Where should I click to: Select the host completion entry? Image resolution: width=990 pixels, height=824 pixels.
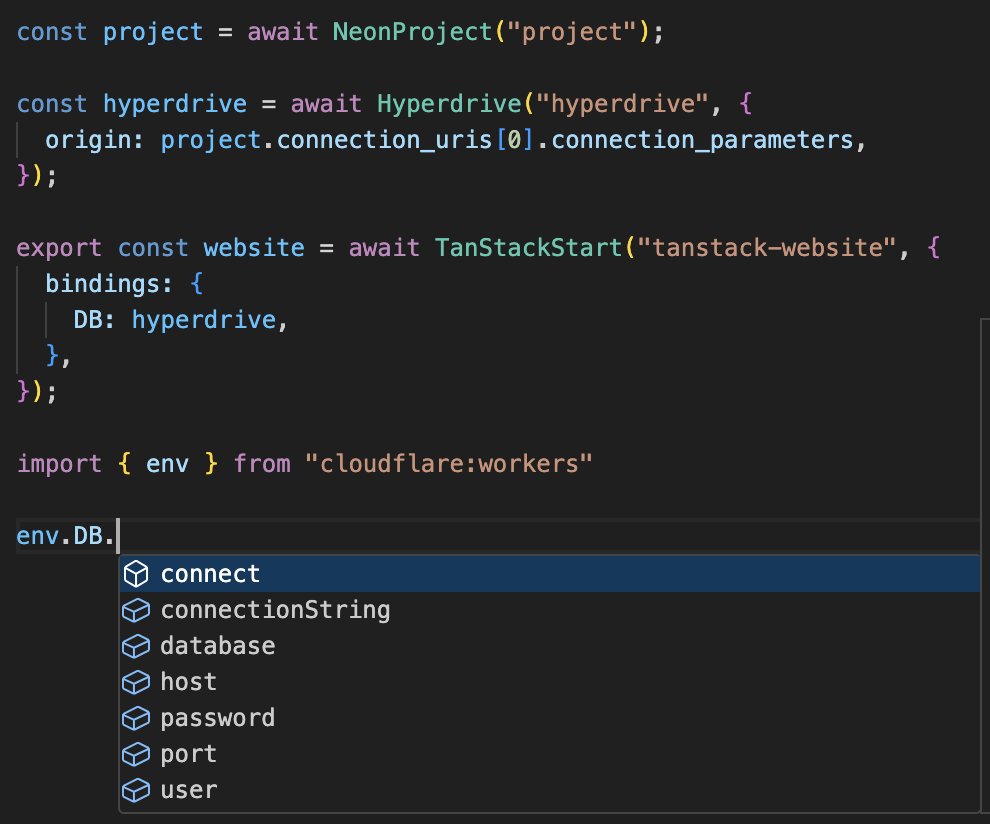[x=549, y=682]
